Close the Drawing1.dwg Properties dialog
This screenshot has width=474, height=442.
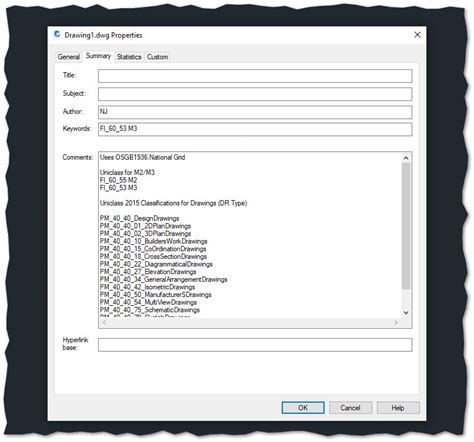click(417, 35)
